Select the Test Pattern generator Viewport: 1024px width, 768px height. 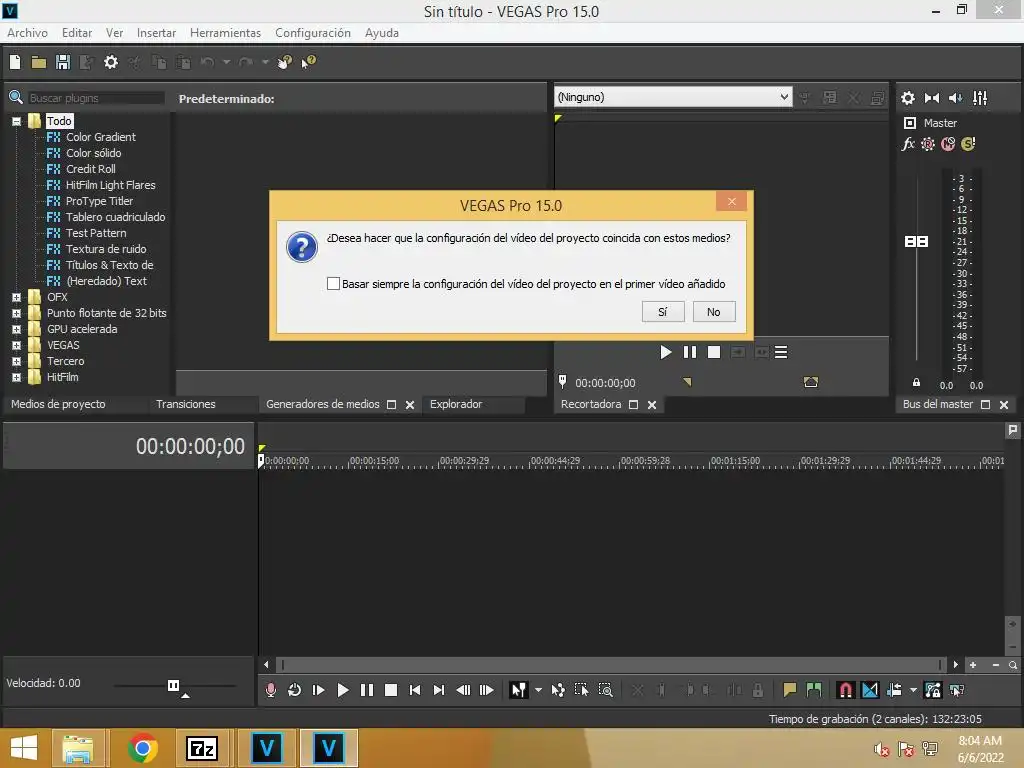[x=96, y=233]
